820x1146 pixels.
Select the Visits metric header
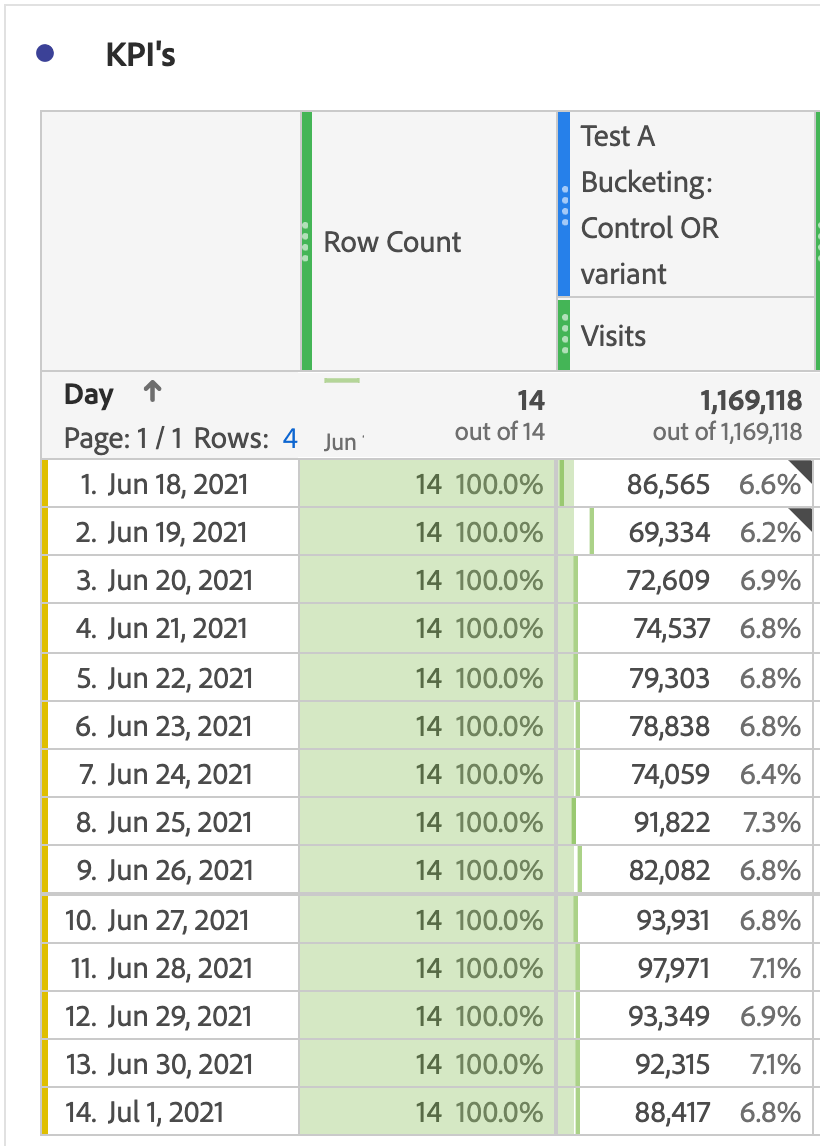[x=686, y=335]
